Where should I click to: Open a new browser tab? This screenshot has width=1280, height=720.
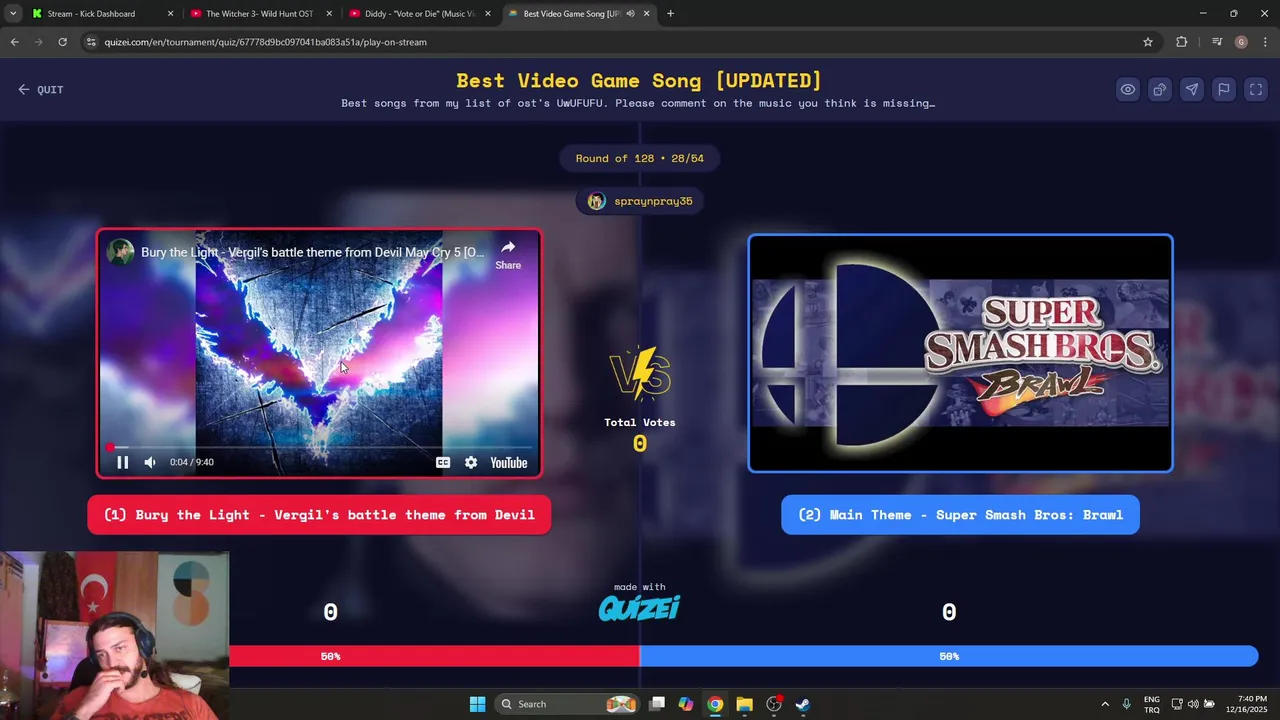pyautogui.click(x=670, y=14)
